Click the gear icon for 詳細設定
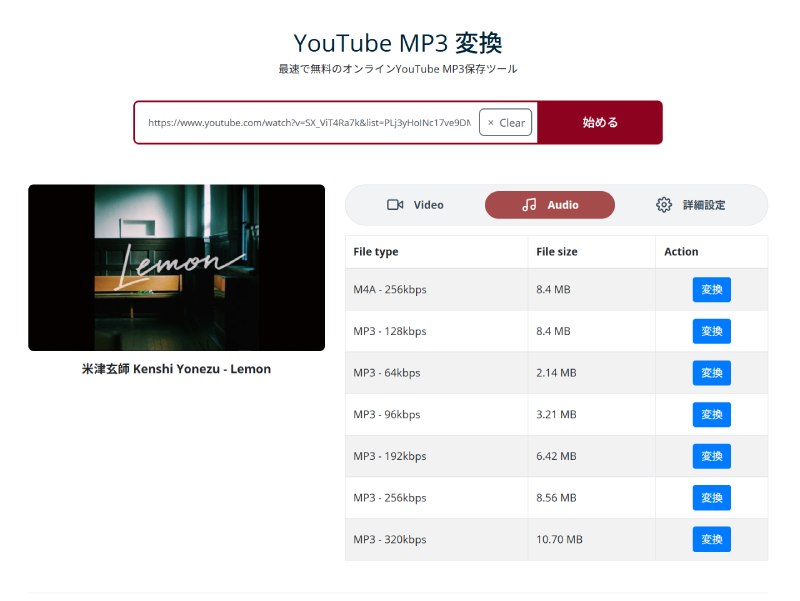 point(664,205)
